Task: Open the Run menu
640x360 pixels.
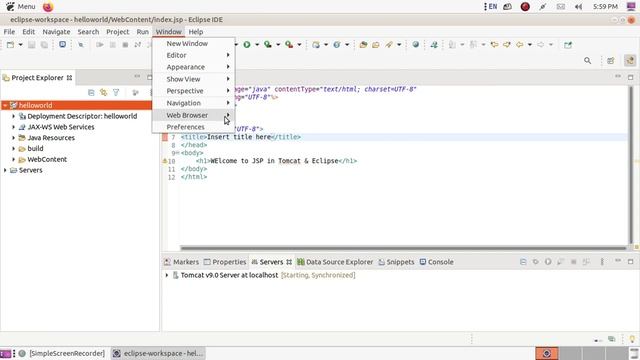Action: [x=142, y=31]
